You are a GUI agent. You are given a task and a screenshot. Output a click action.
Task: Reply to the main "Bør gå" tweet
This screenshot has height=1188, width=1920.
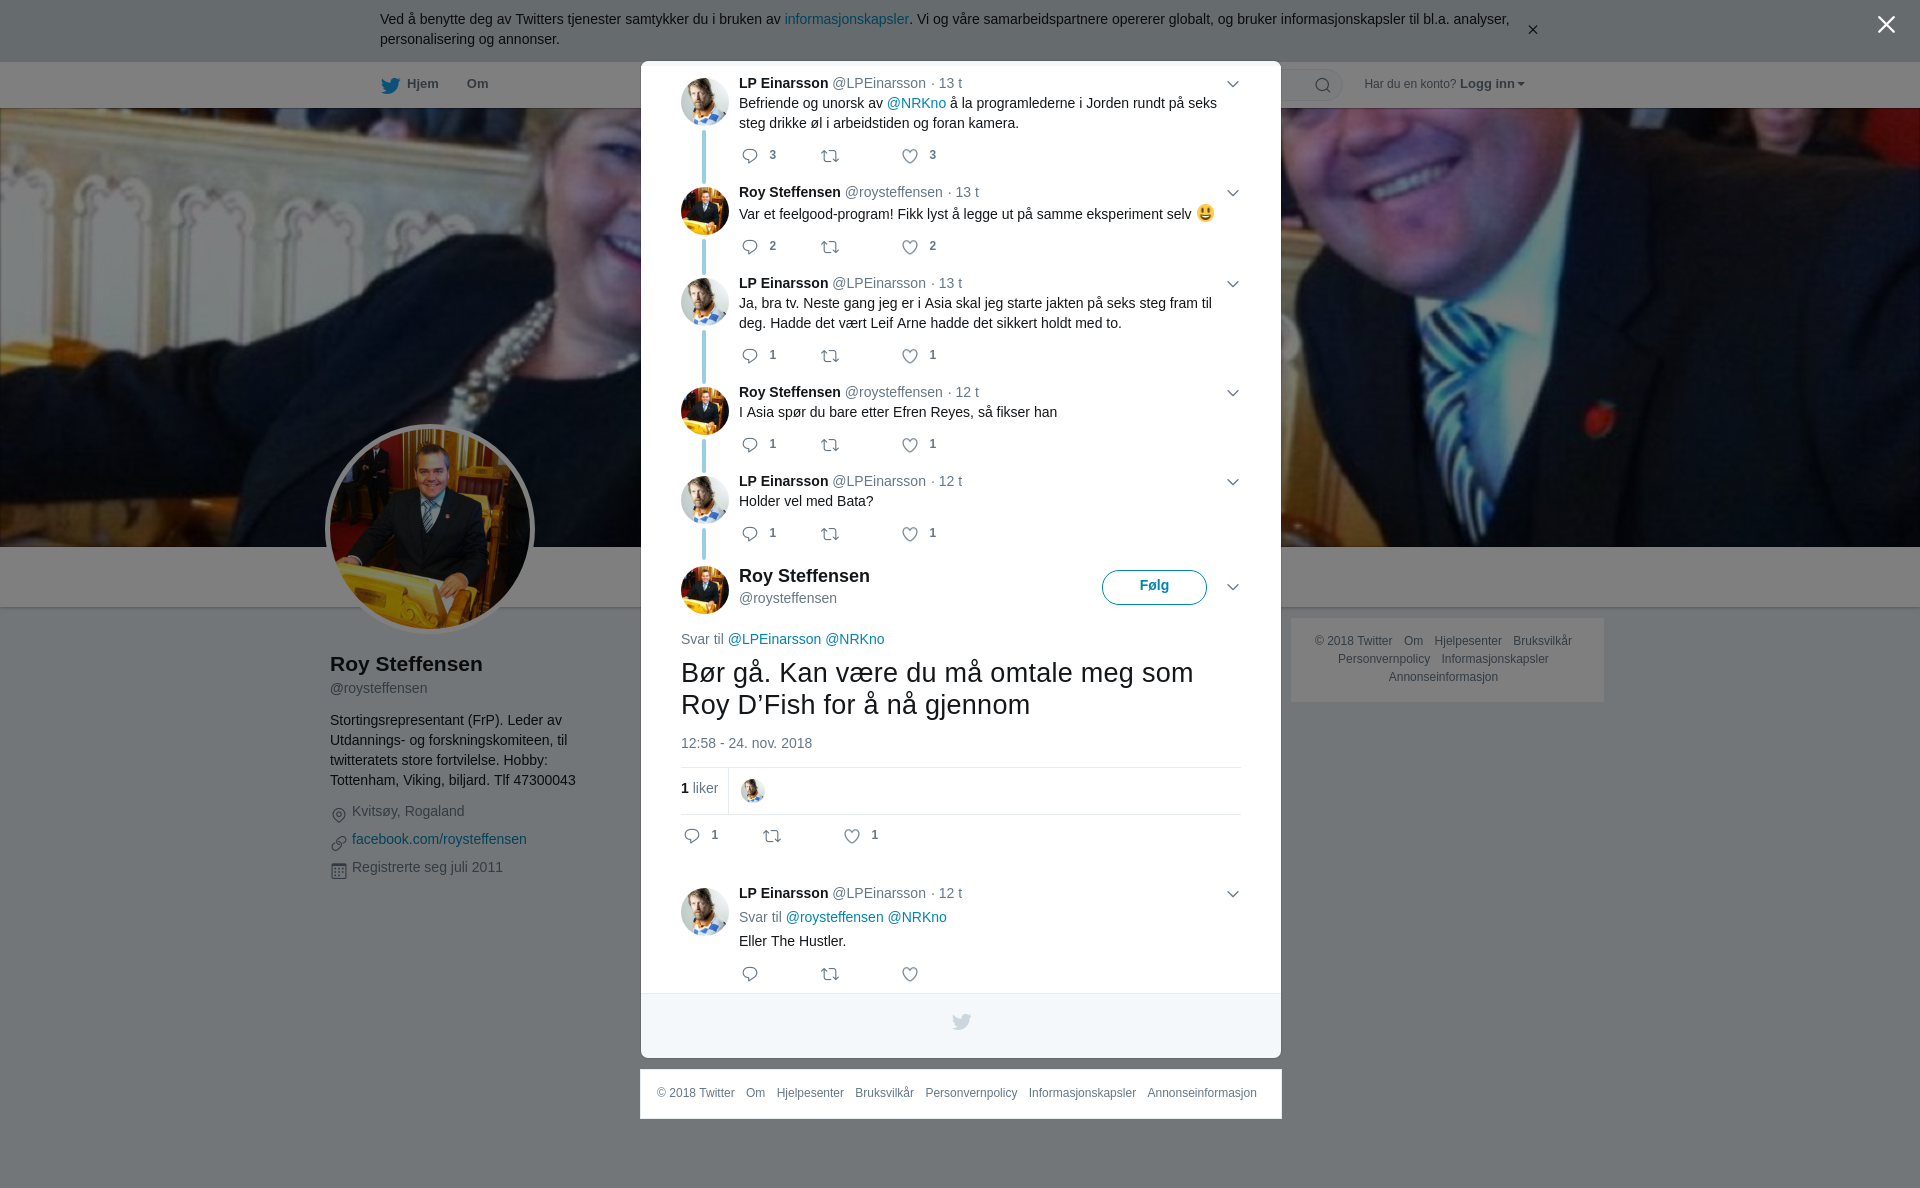692,836
